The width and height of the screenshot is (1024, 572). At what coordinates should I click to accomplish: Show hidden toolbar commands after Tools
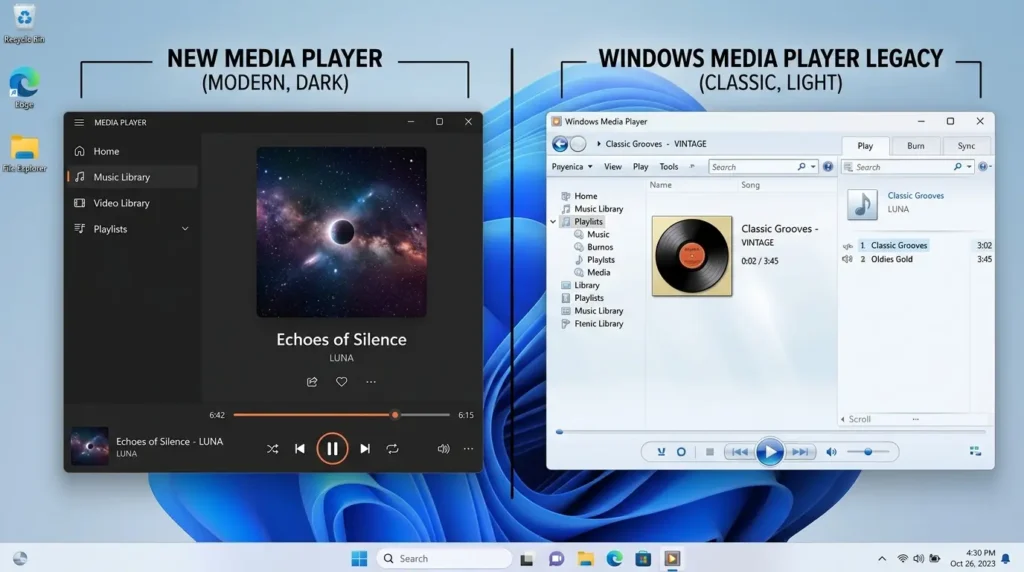[692, 167]
